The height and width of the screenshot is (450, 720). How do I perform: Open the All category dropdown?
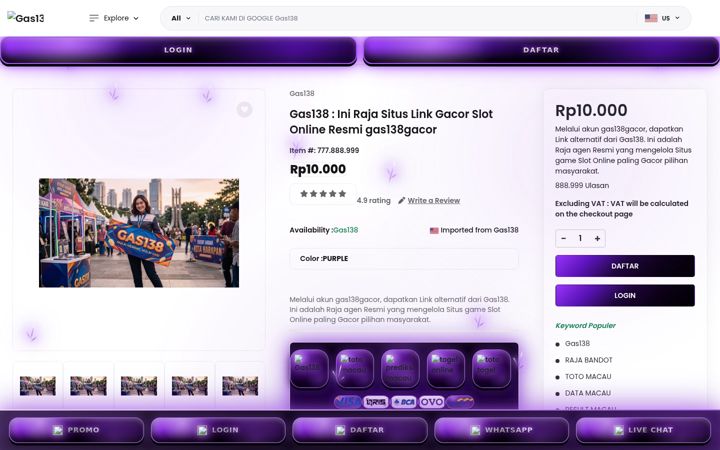[180, 18]
